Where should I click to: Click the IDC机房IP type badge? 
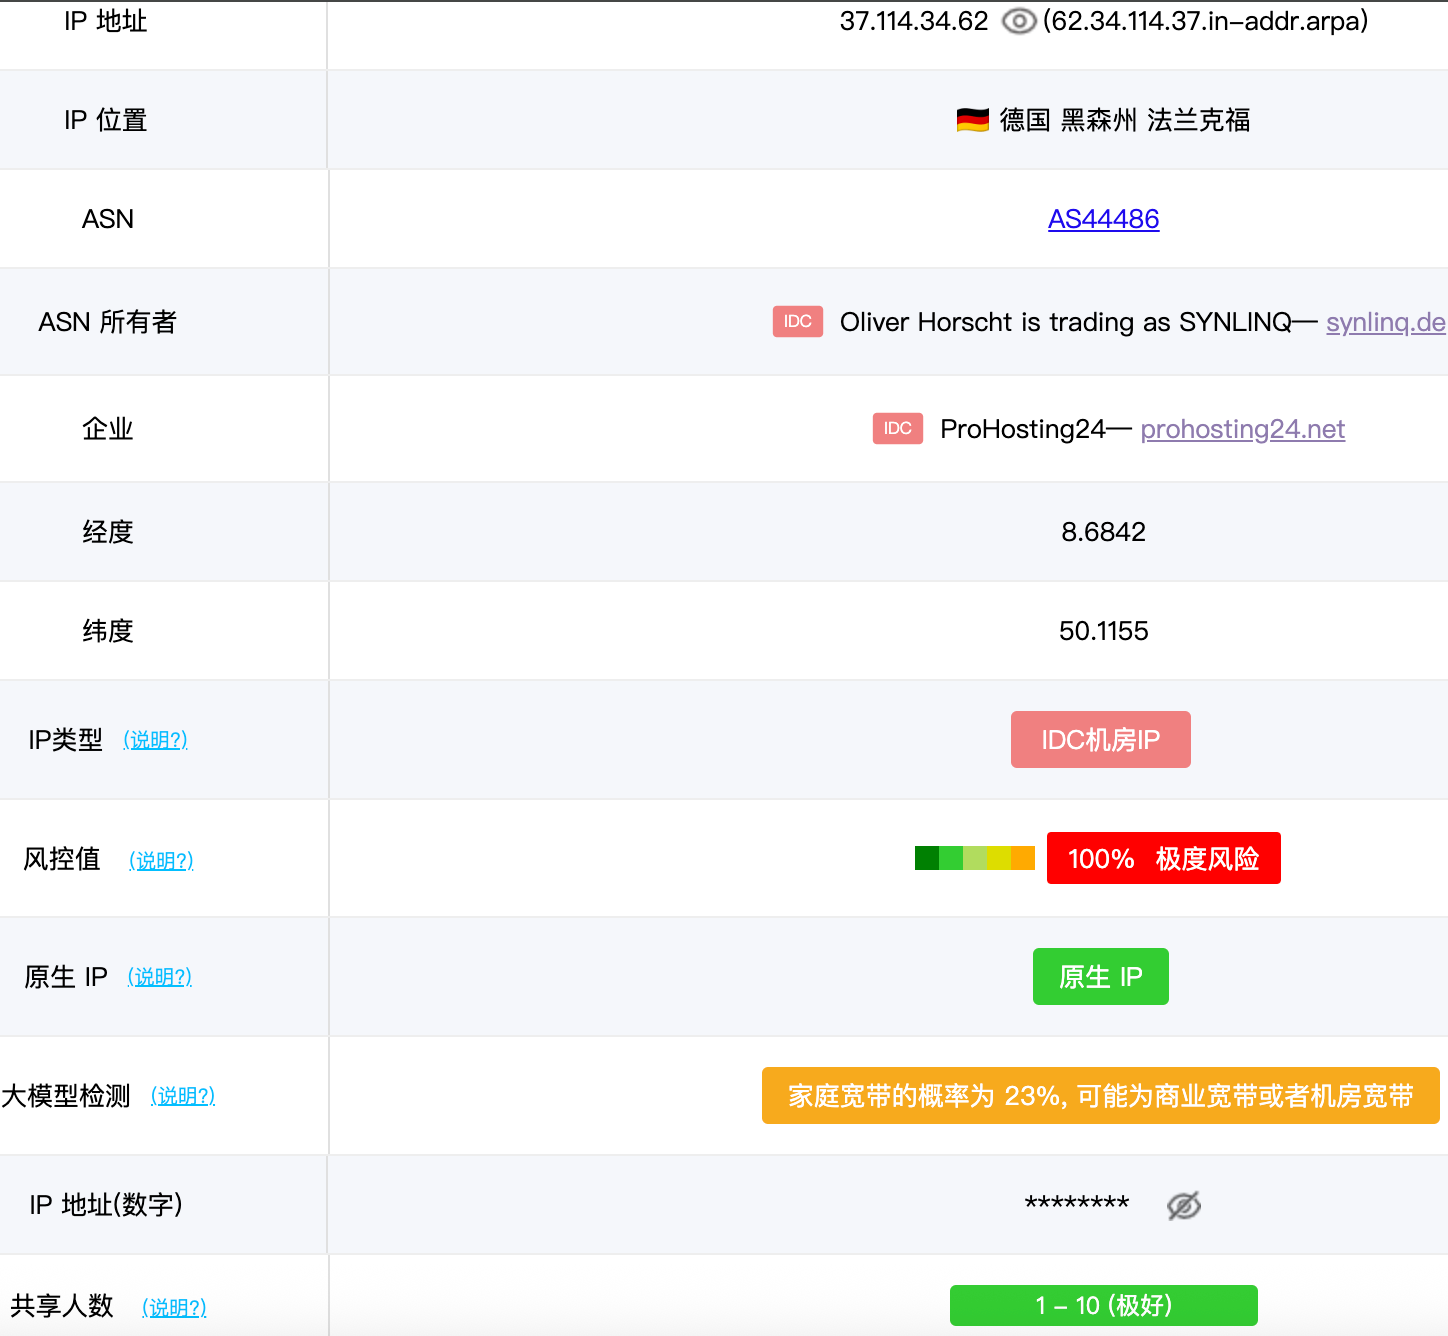[1100, 740]
